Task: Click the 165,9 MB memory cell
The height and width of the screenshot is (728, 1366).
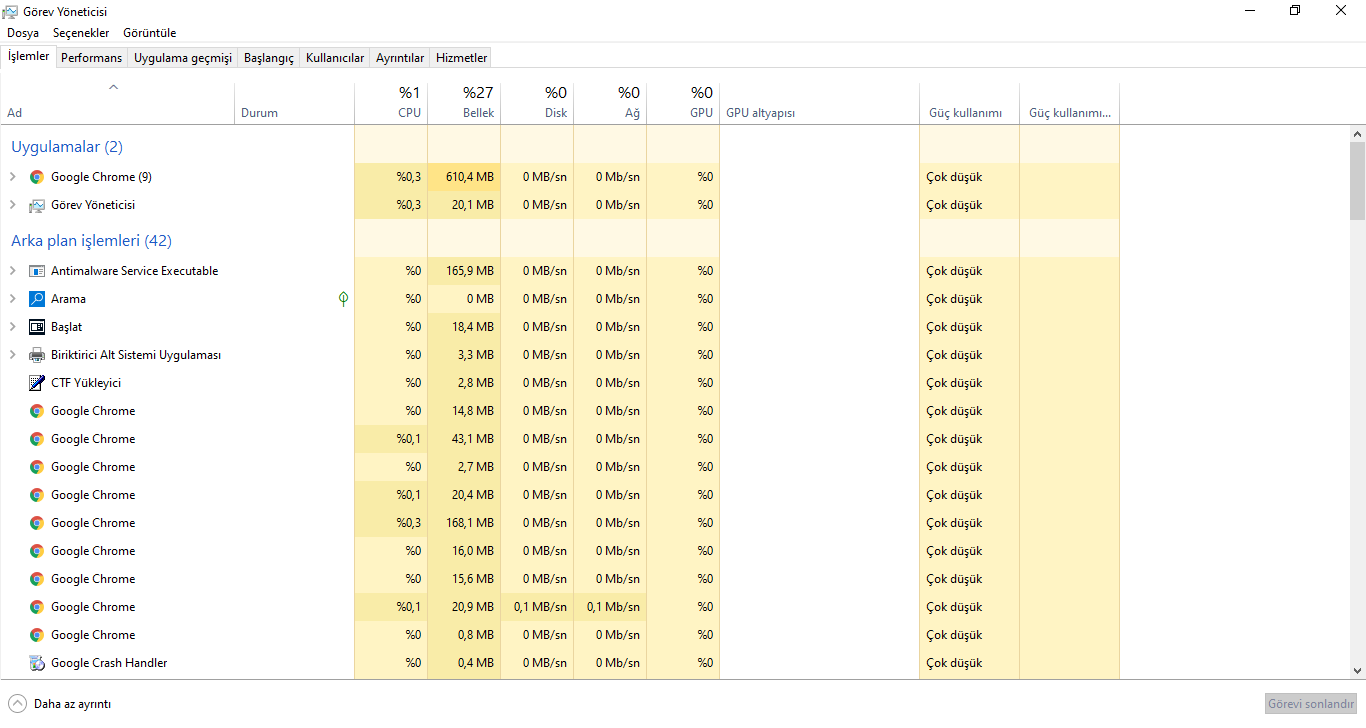Action: click(x=464, y=271)
